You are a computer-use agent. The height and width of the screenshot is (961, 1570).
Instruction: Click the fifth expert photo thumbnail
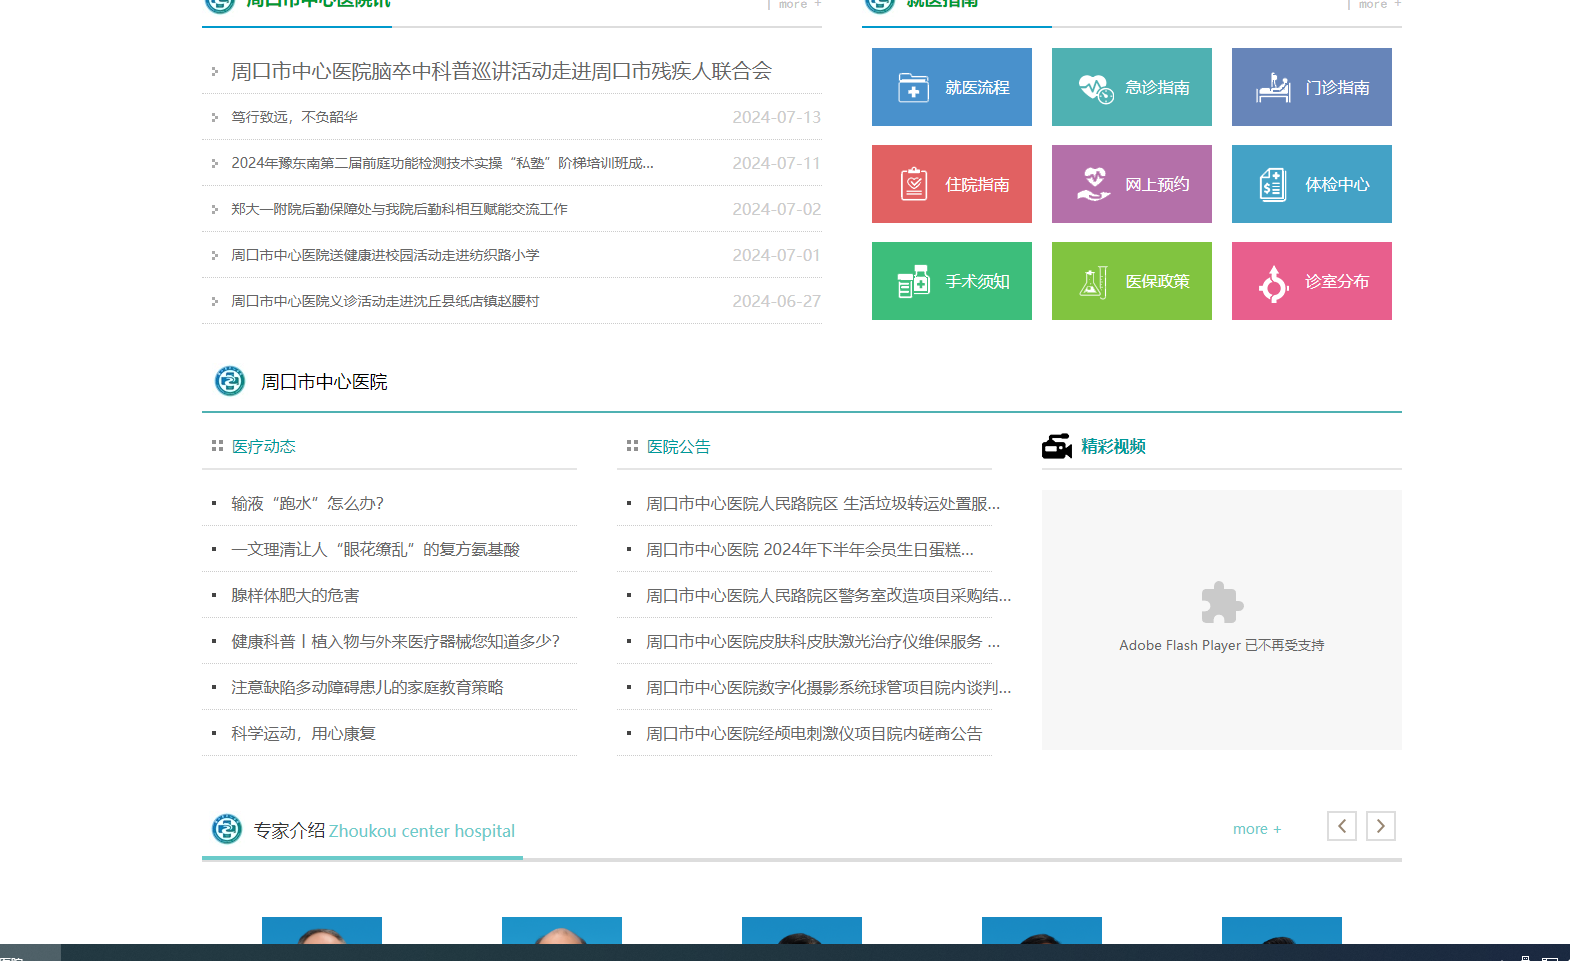[1282, 930]
